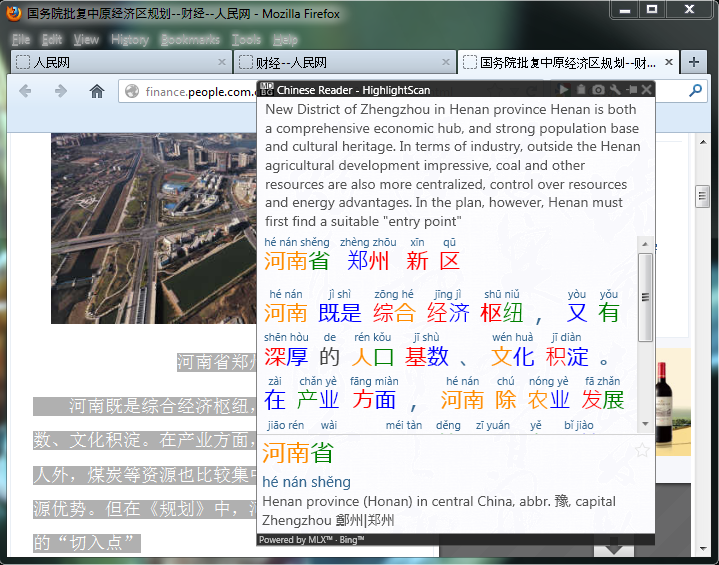The image size is (719, 565).
Task: Click Powered by MLX Bing footer text
Action: pyautogui.click(x=311, y=540)
